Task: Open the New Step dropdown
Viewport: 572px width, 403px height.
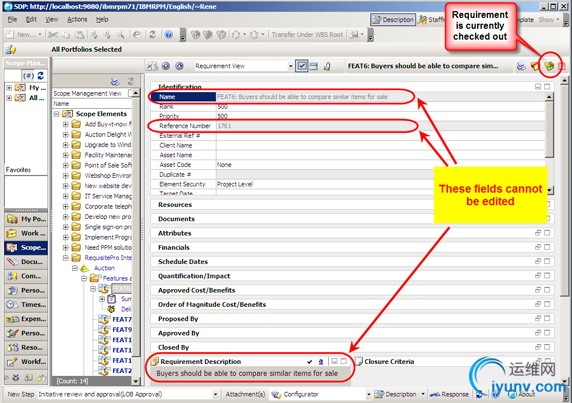Action: pos(215,394)
